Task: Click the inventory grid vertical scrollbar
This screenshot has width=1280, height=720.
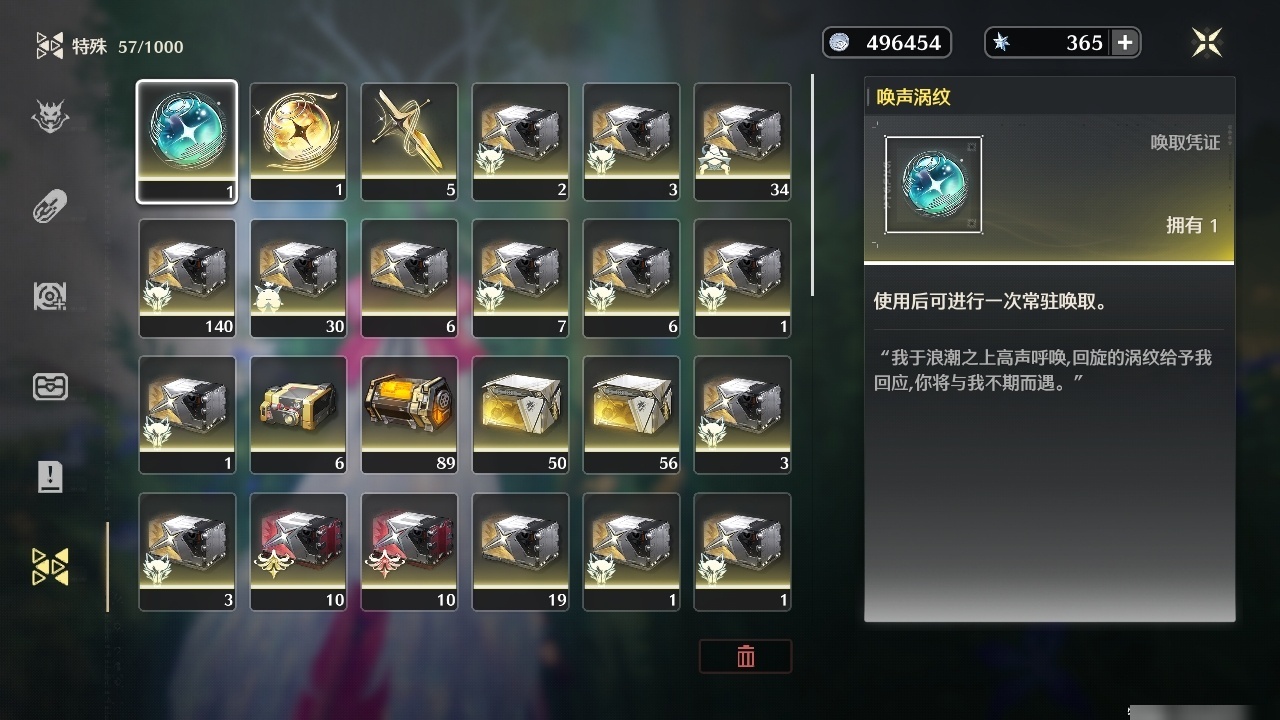Action: [x=812, y=185]
